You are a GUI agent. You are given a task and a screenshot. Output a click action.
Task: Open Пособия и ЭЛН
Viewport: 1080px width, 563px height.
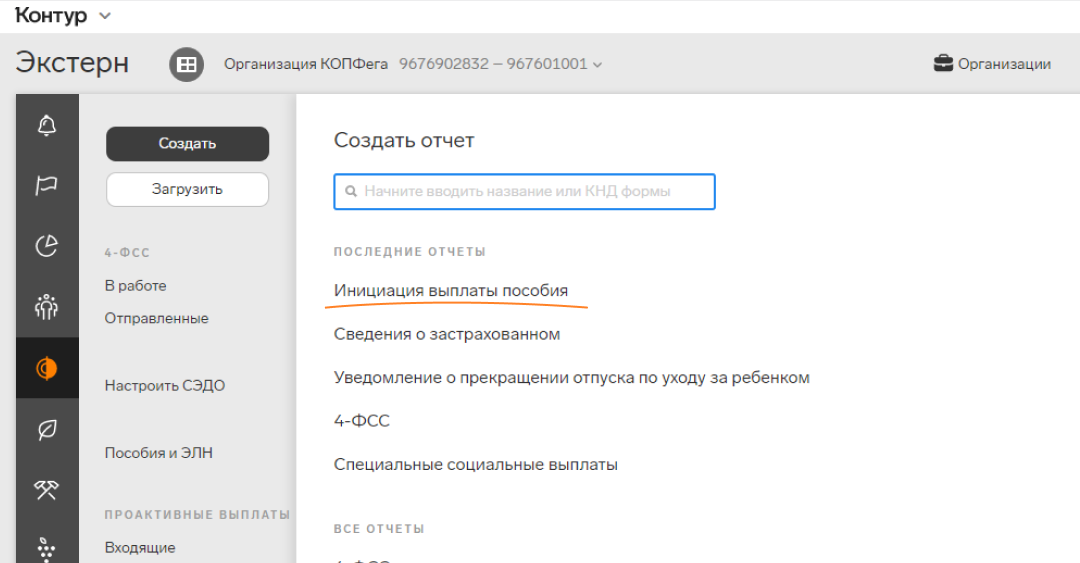158,453
